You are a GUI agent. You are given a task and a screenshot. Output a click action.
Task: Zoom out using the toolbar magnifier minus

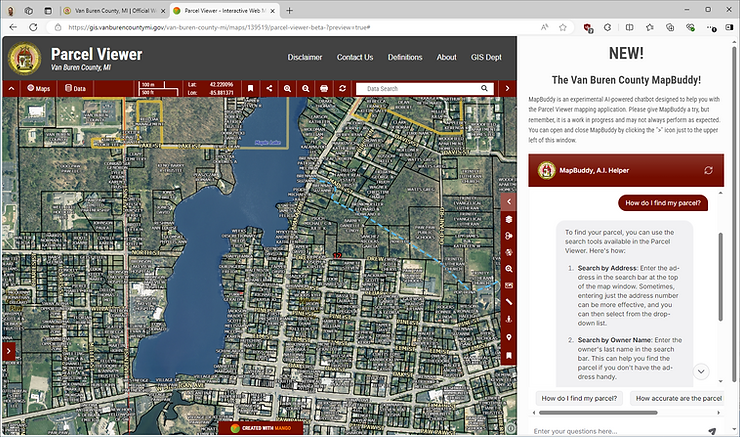click(x=306, y=88)
